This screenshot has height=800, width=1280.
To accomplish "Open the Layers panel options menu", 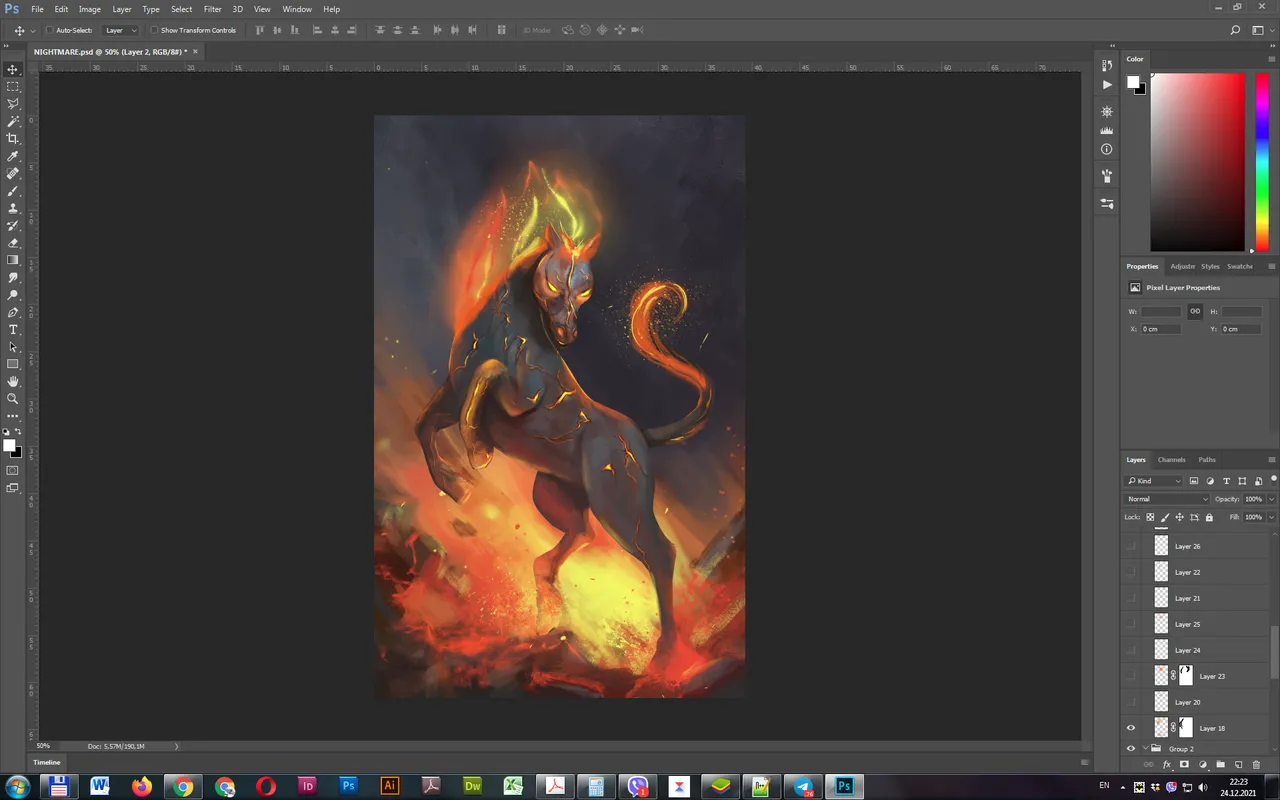I will [x=1272, y=460].
